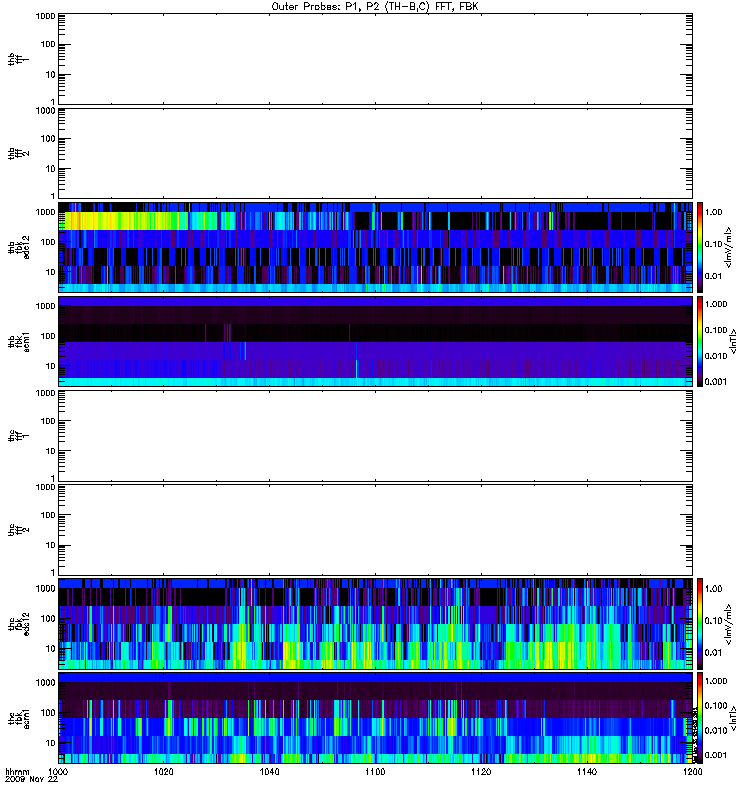750x800 pixels.
Task: Click the '10' y-tick of thb fff 2
Action: click(x=51, y=169)
